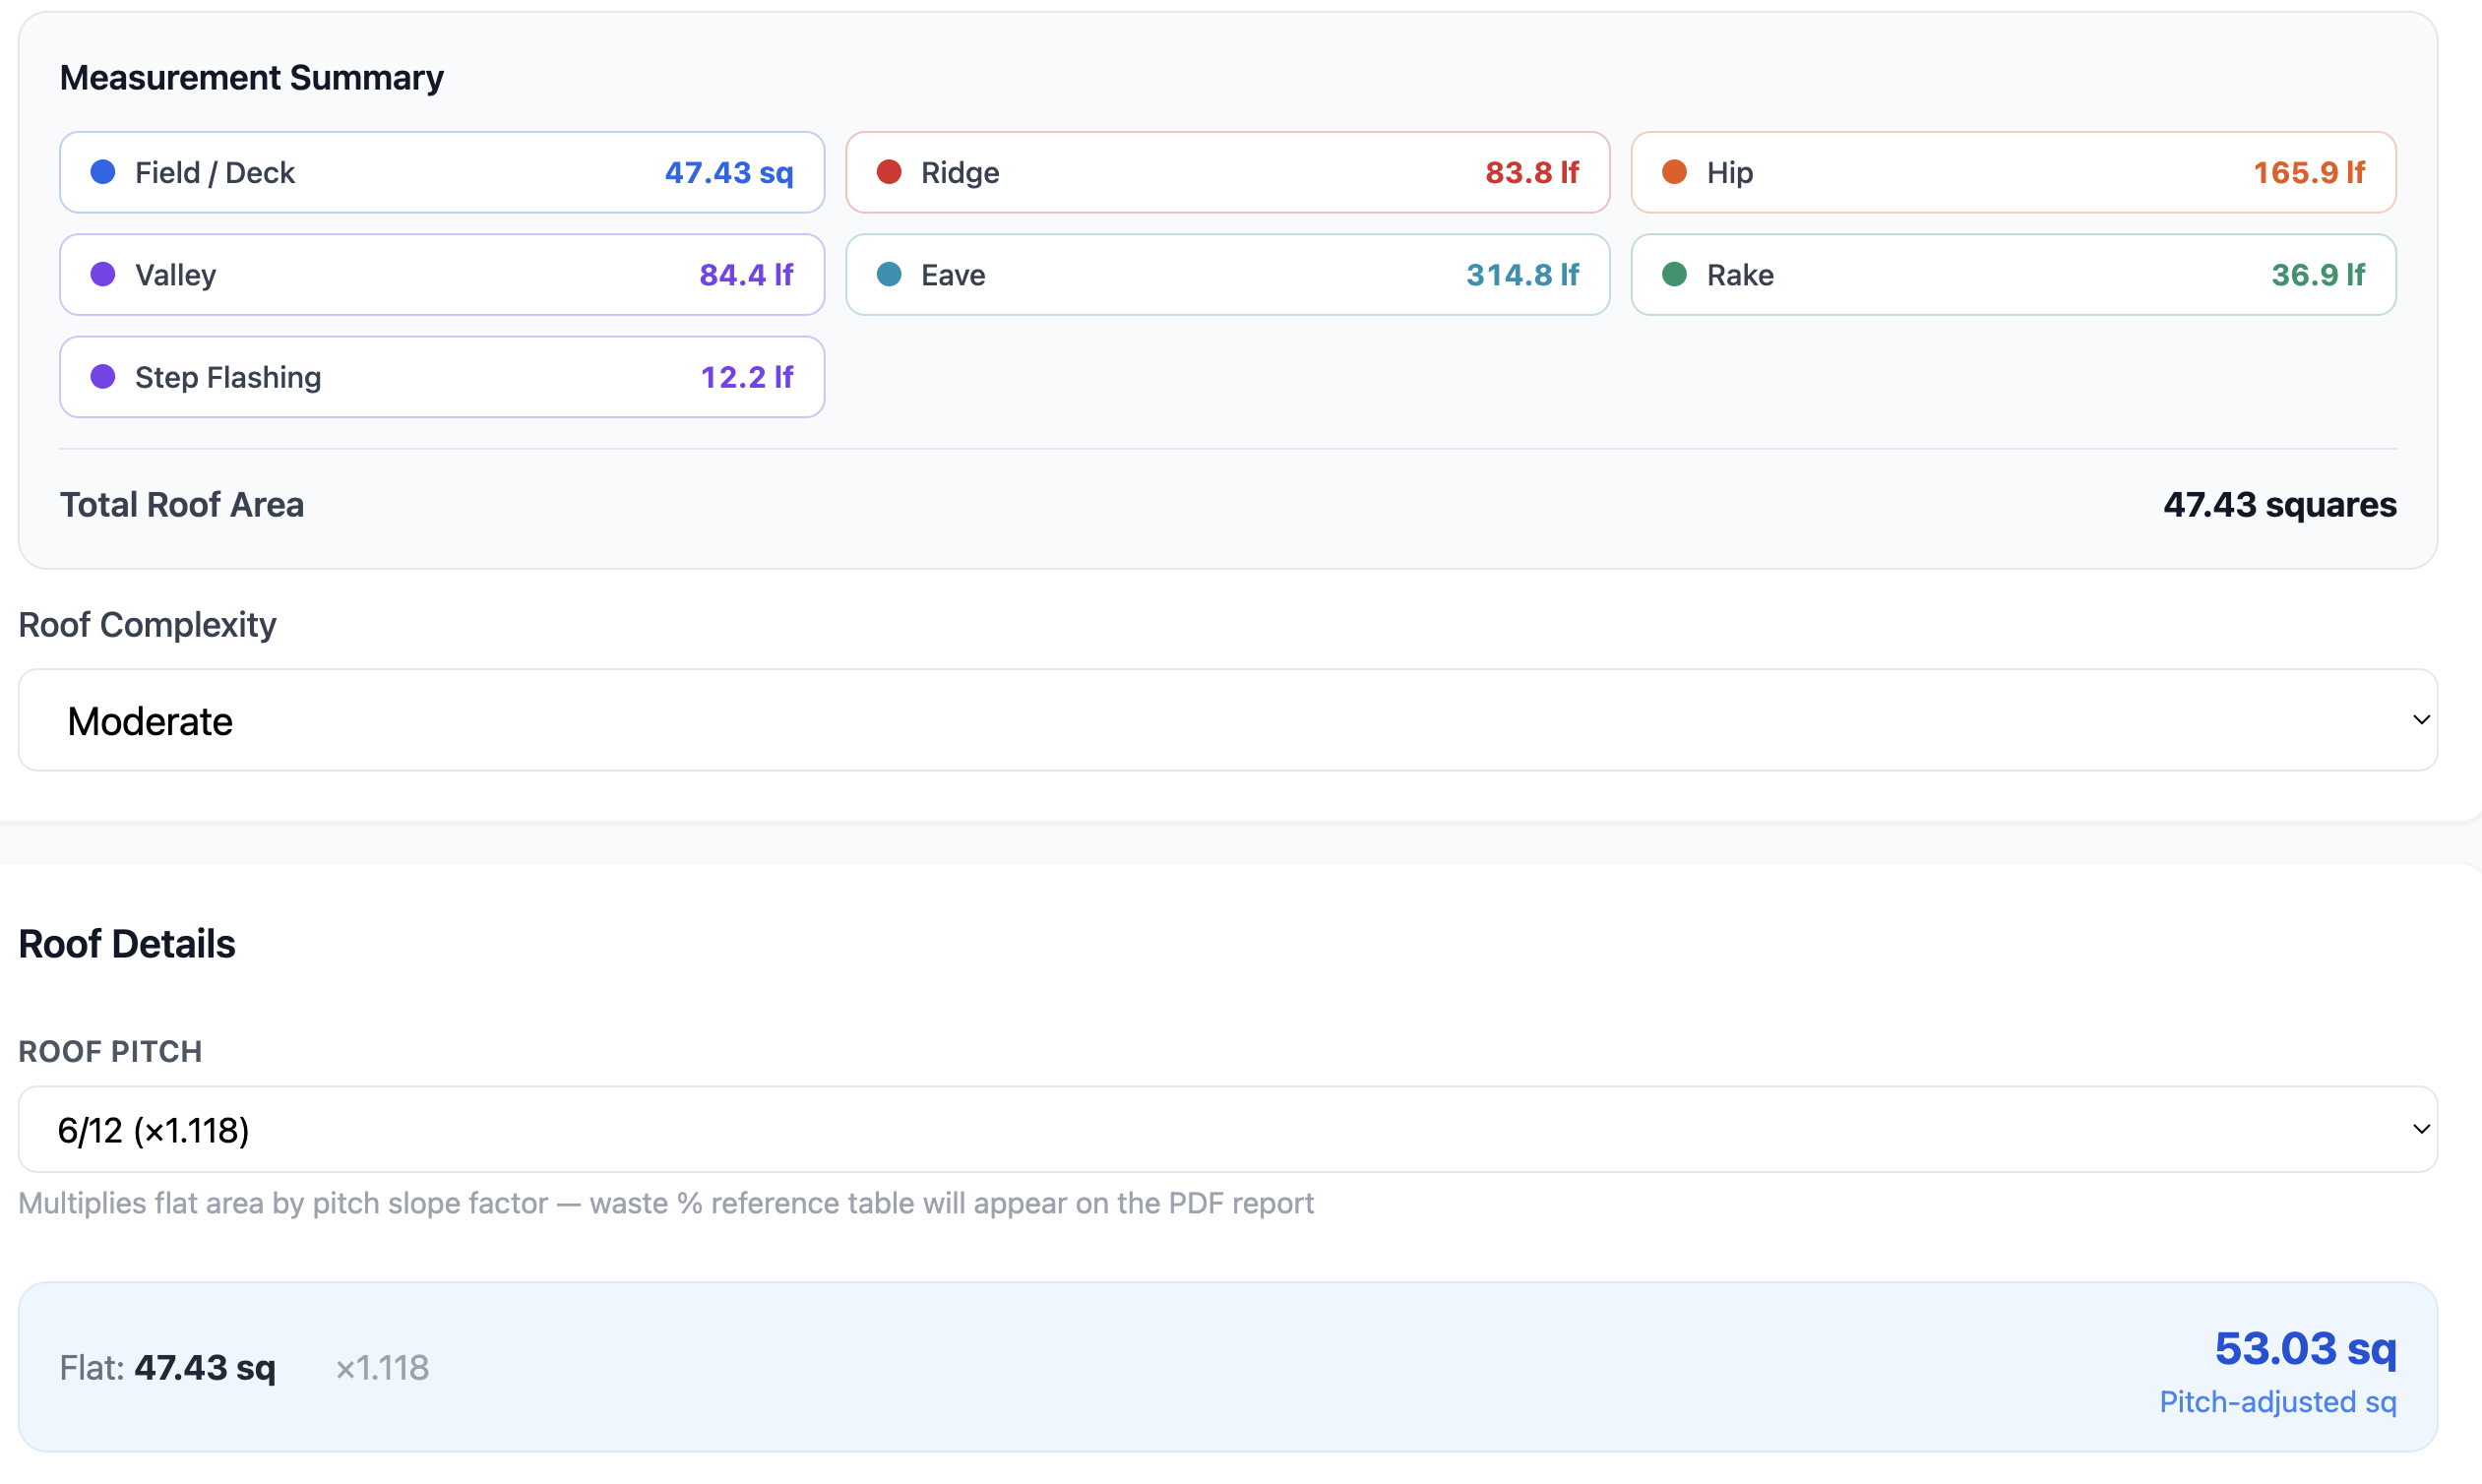Click the Roof Pitch dropdown chevron arrow
This screenshot has width=2482, height=1484.
pos(2421,1129)
